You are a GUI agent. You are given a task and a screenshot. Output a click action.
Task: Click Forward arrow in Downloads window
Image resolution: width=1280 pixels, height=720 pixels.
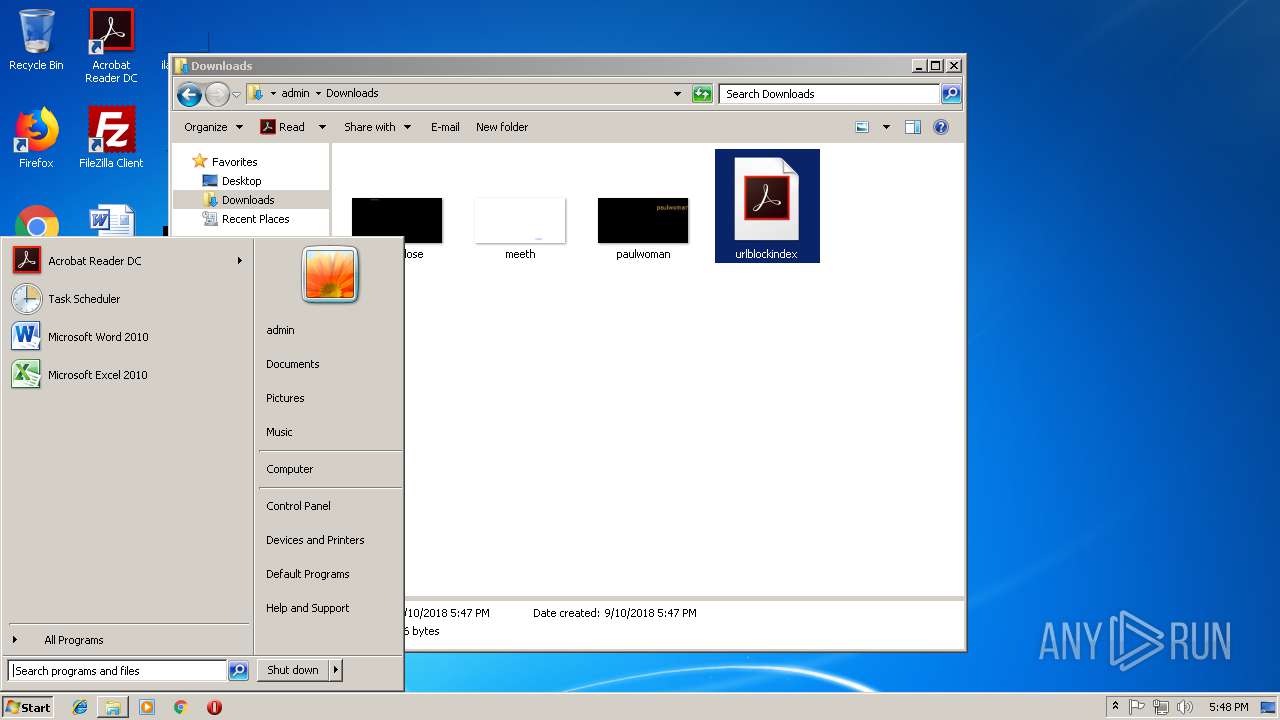pyautogui.click(x=217, y=94)
